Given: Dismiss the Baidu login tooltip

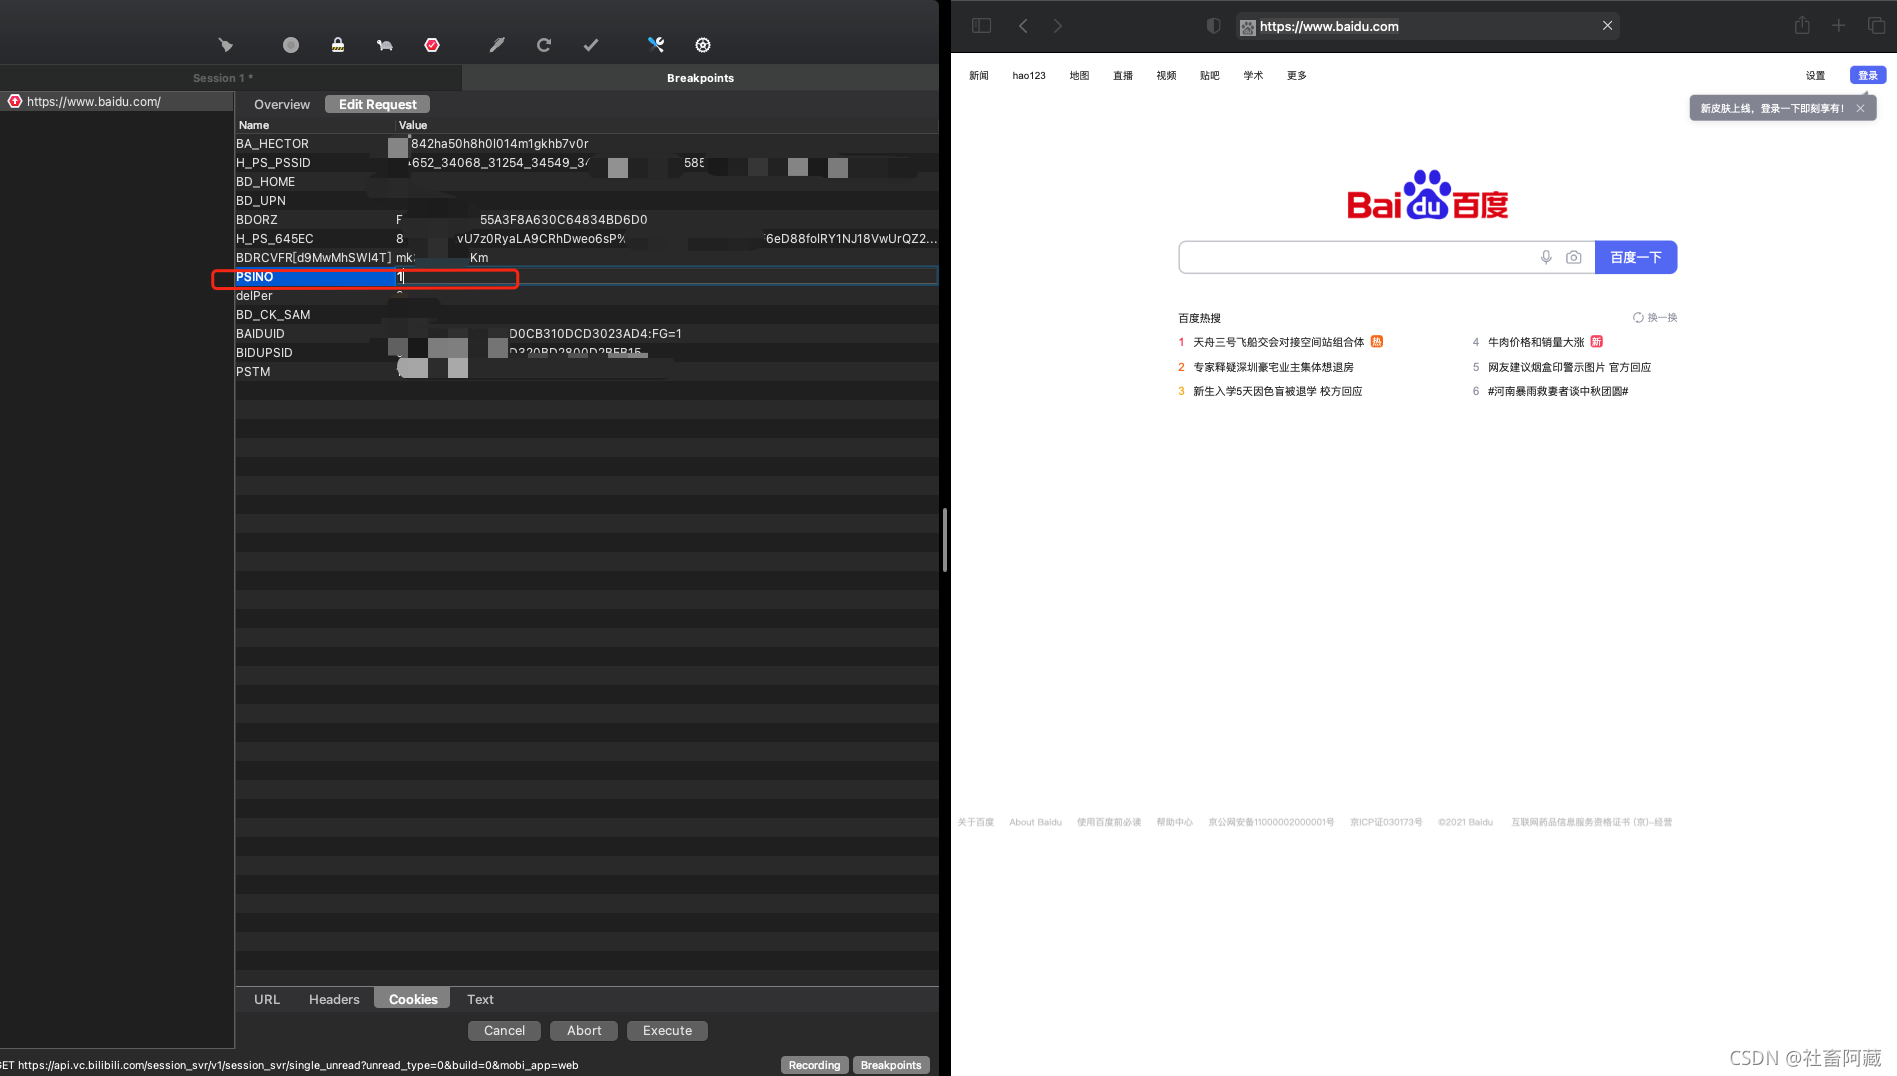Looking at the screenshot, I should click(x=1860, y=108).
